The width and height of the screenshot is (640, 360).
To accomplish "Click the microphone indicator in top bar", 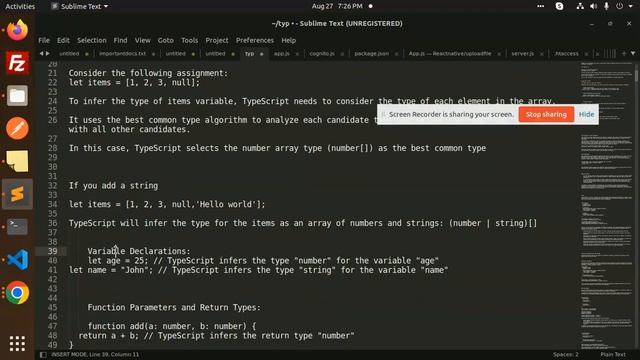I will (607, 6).
